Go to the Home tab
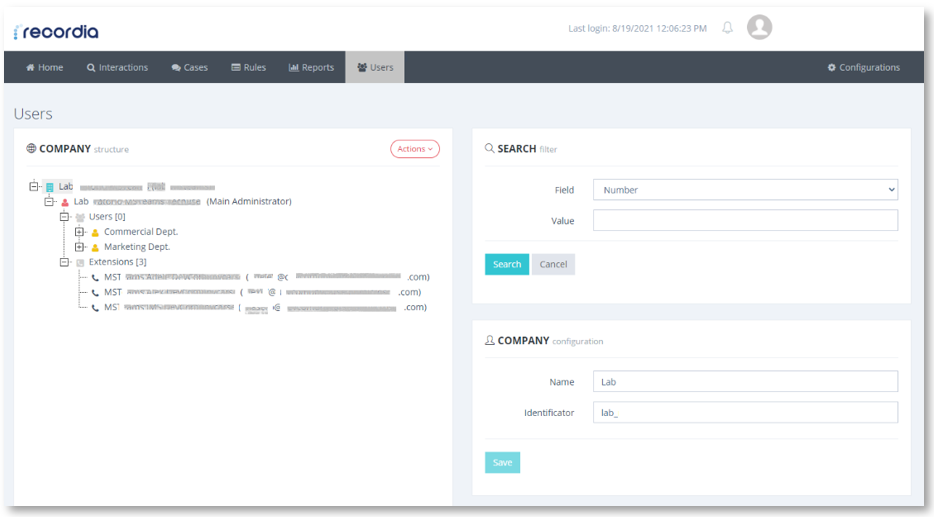 45,67
